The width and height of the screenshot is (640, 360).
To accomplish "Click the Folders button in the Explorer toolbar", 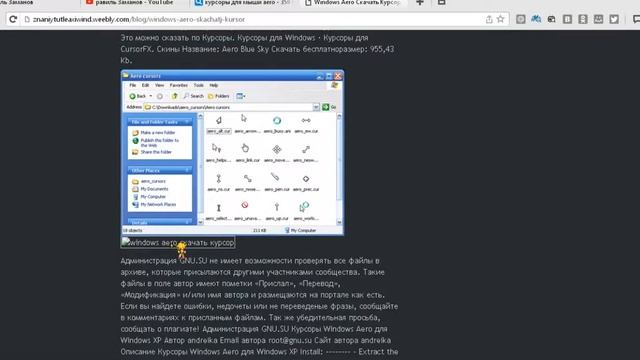I will [x=219, y=96].
